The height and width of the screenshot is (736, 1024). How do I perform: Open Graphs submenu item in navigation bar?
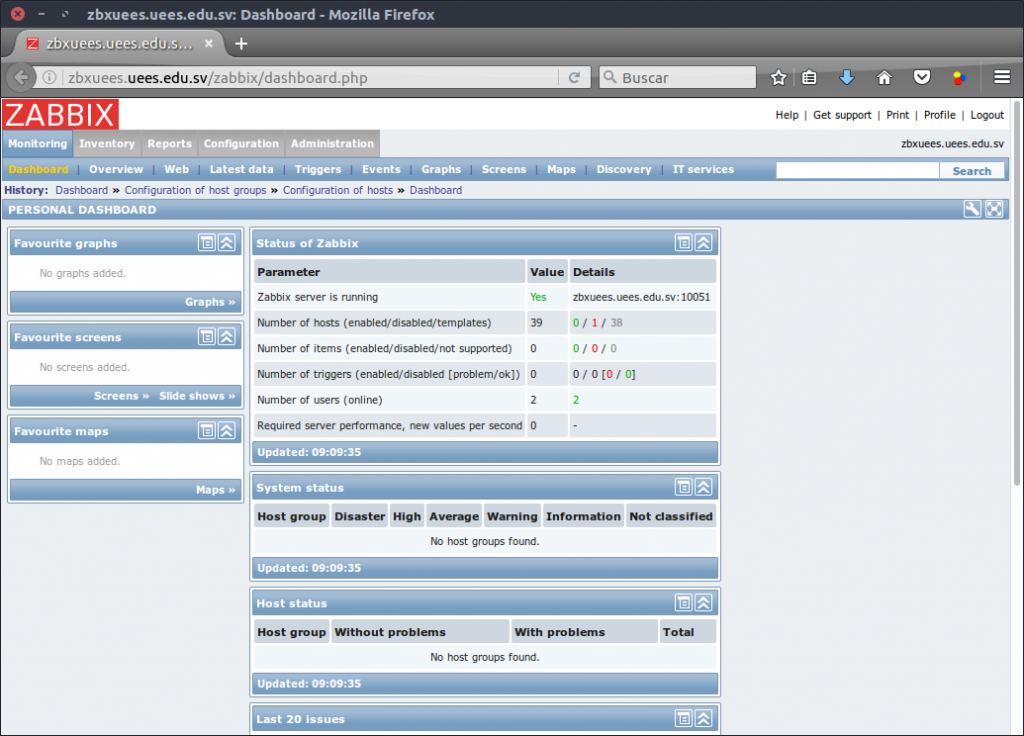coord(441,169)
